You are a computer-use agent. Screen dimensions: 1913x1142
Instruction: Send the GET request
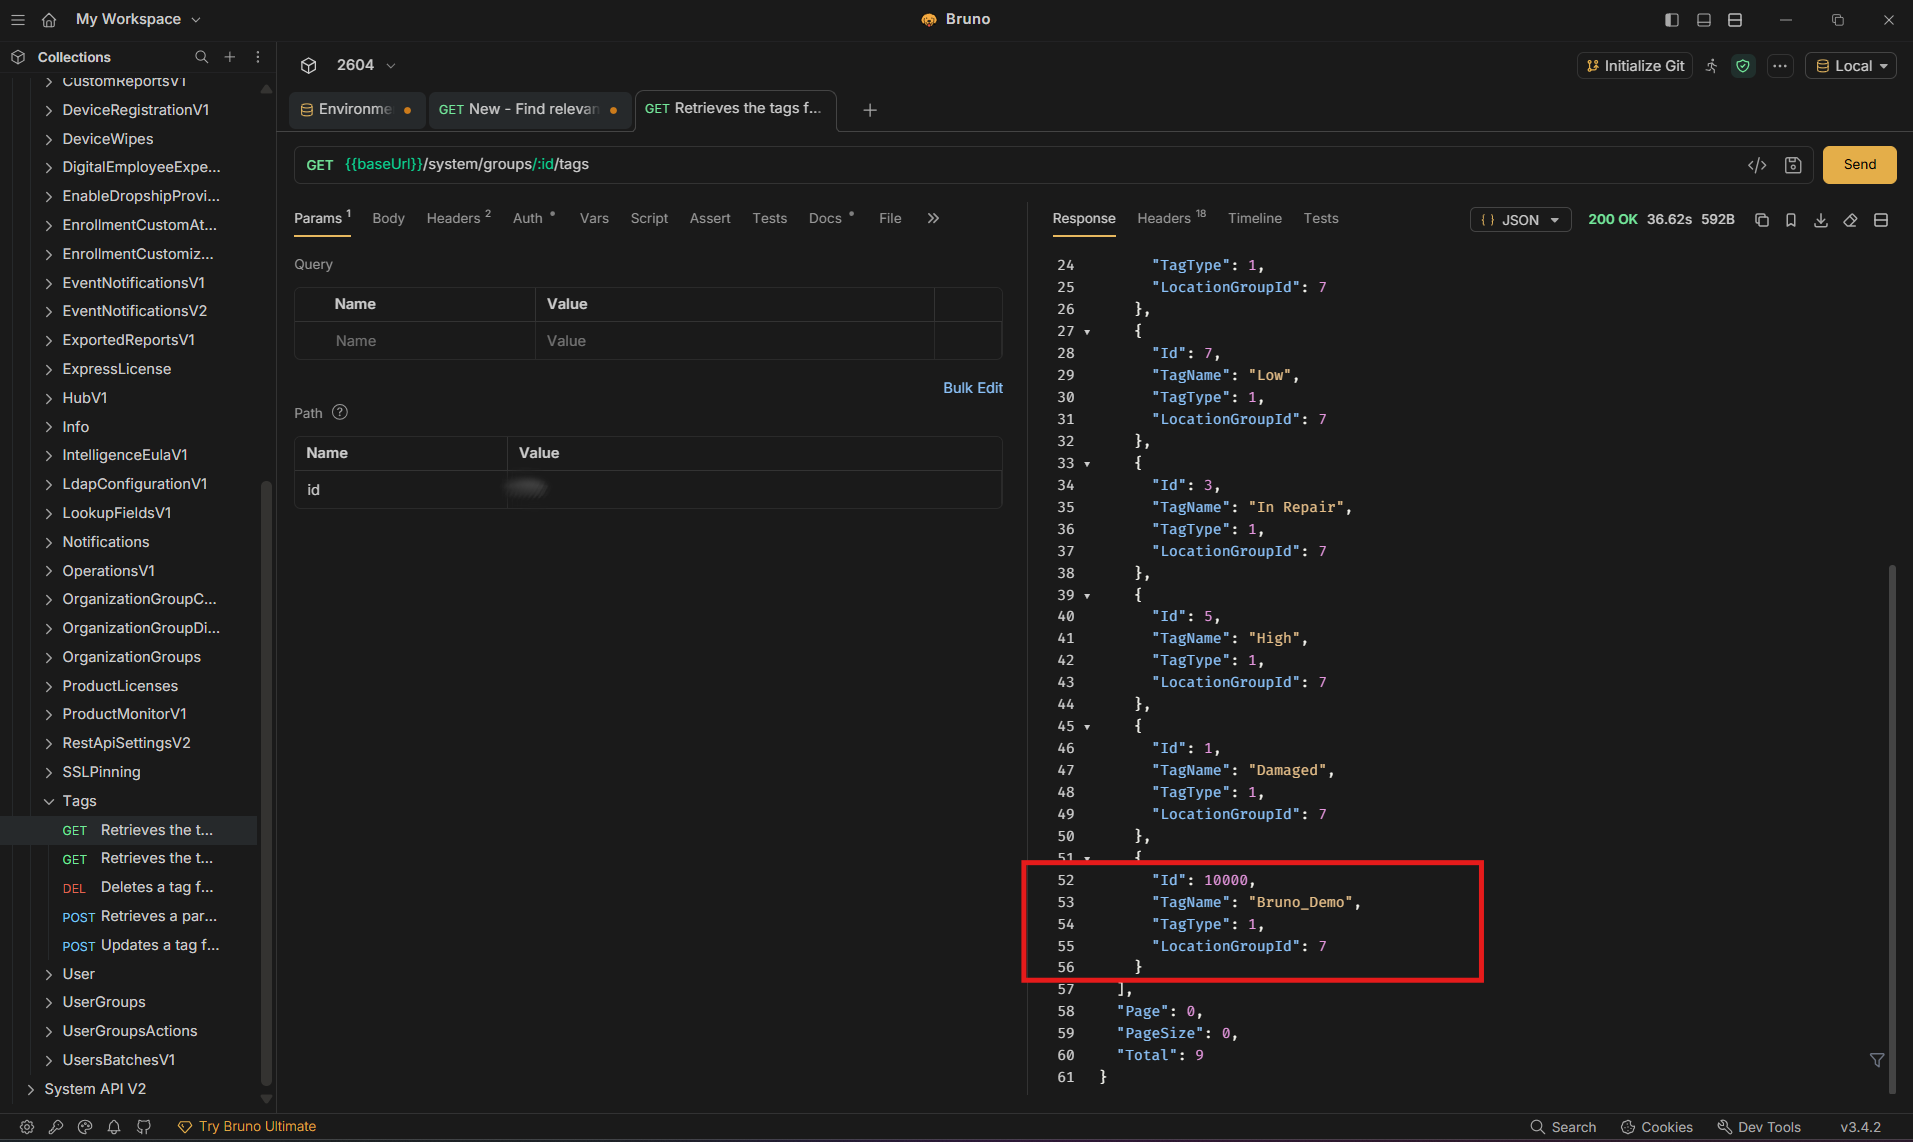tap(1859, 165)
